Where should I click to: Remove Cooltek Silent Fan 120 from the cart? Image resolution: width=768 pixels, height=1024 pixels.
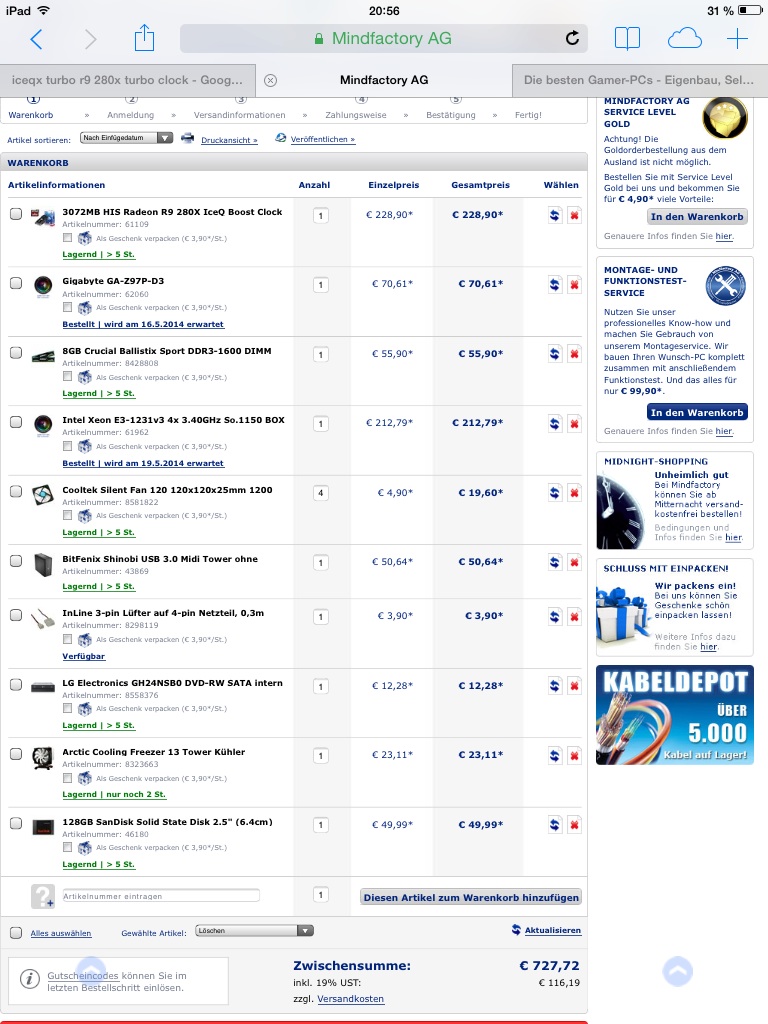[x=574, y=493]
